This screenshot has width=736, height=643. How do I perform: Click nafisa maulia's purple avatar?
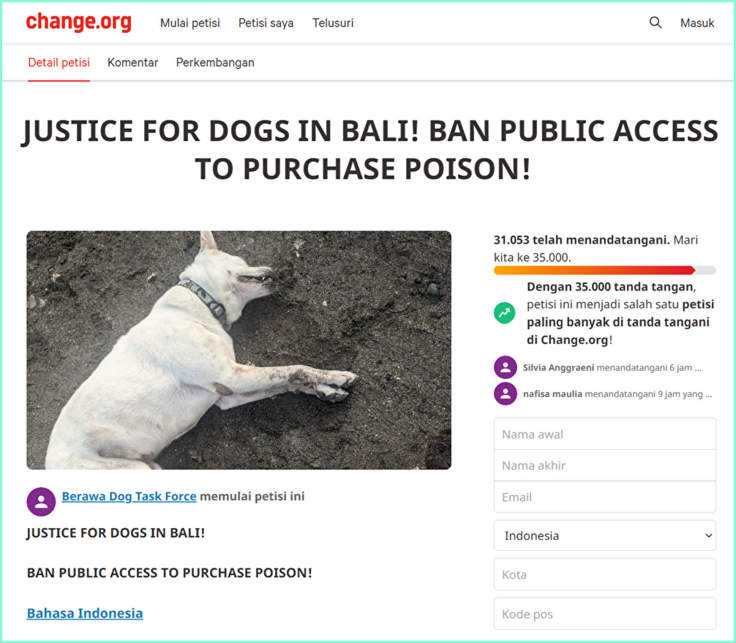click(x=505, y=394)
